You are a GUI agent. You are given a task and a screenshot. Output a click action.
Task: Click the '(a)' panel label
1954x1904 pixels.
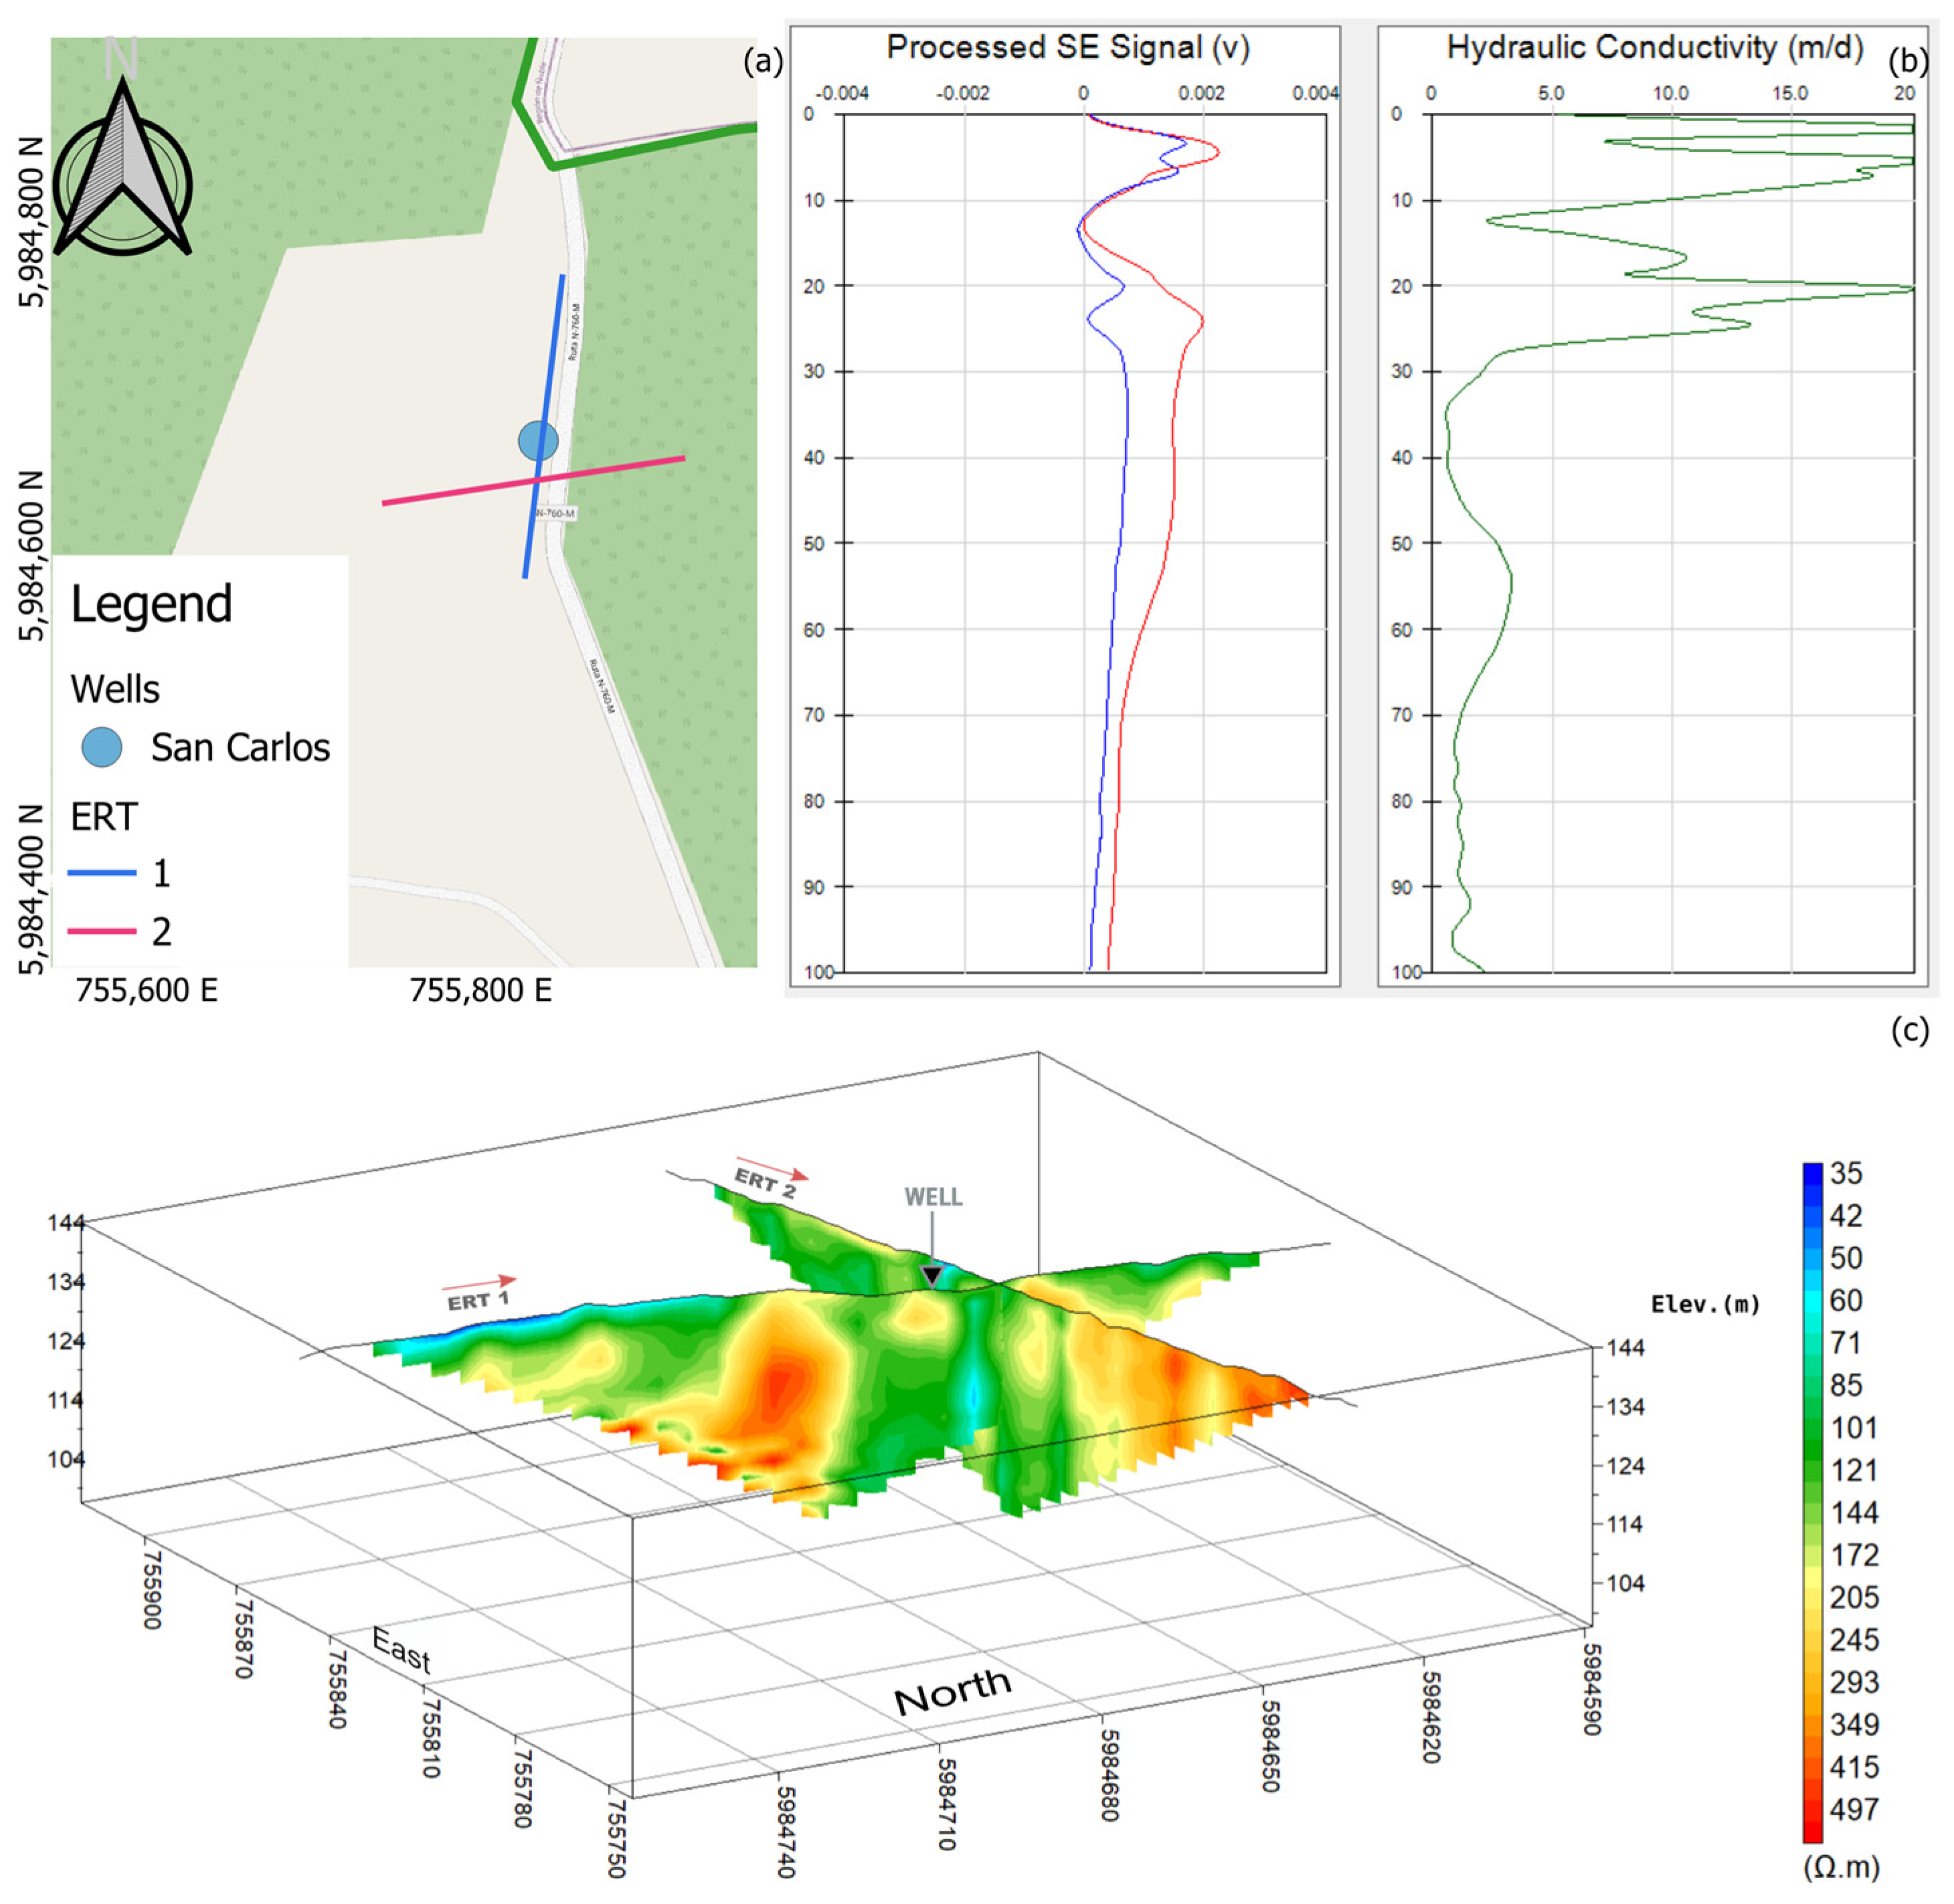(763, 62)
